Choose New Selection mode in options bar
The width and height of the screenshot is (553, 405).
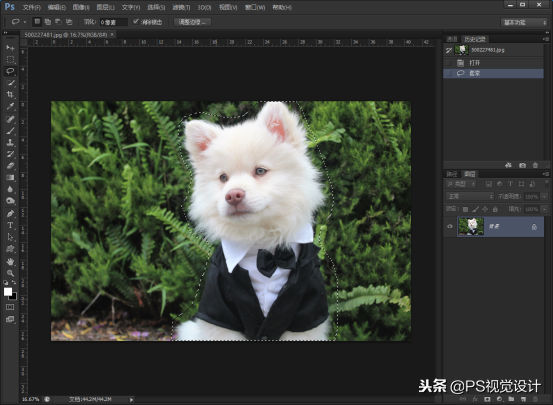37,22
